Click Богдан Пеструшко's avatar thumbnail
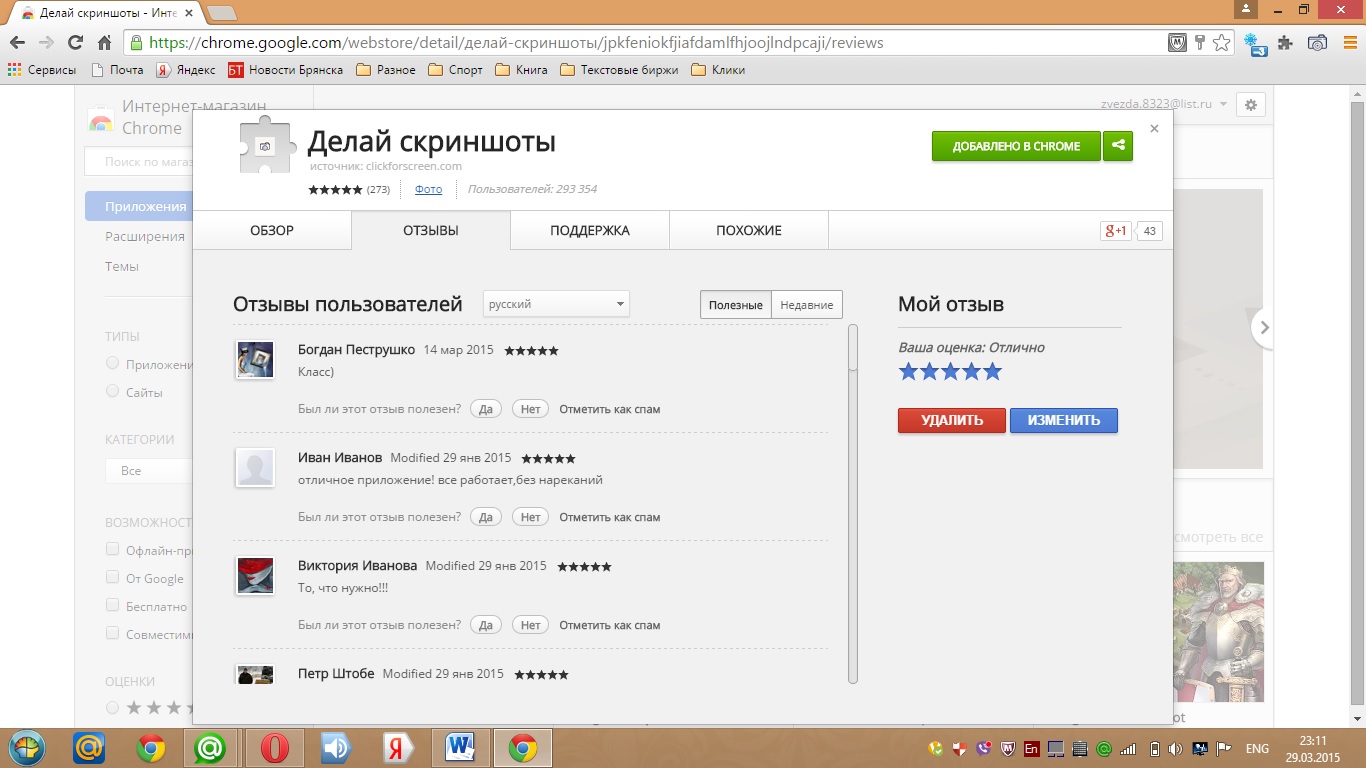The image size is (1366, 768). pyautogui.click(x=255, y=360)
